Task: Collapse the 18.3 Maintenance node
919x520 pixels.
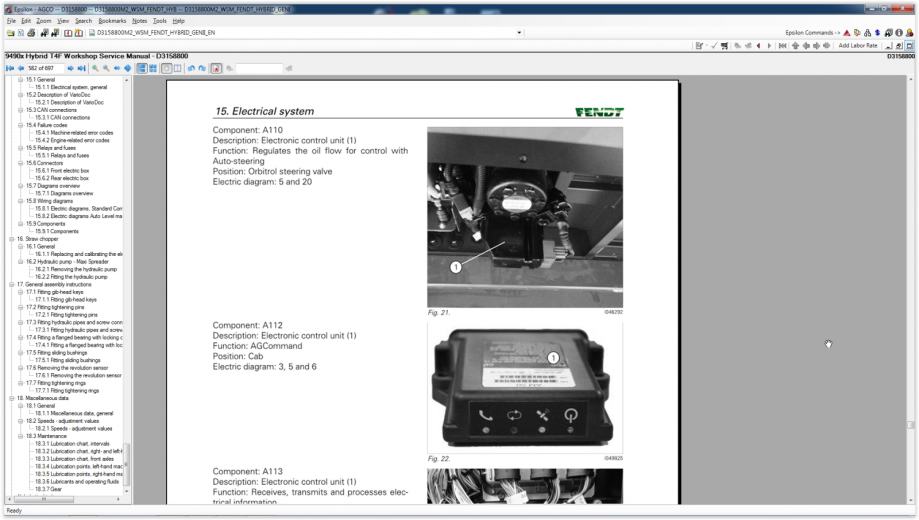Action: tap(21, 436)
